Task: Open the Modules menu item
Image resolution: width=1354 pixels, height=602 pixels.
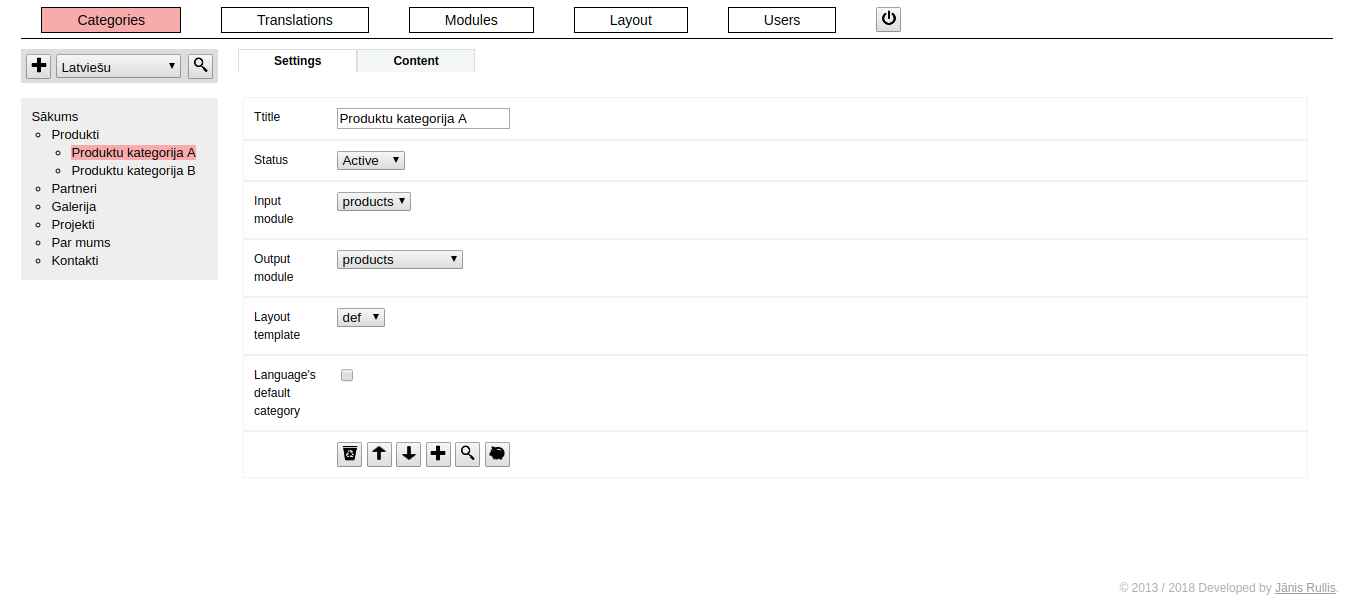Action: [471, 20]
